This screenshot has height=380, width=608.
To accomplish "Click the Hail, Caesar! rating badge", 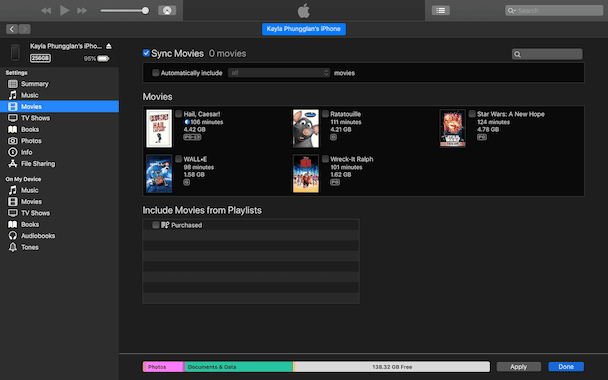I will point(192,137).
